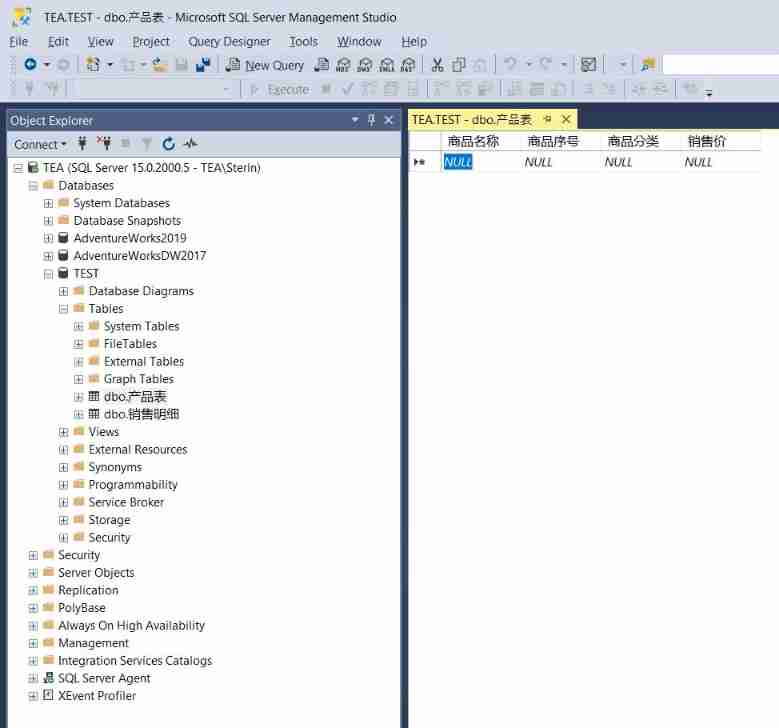Screen dimensions: 779x728
Task: Select the dbo.销售明细 table
Action: 141,414
